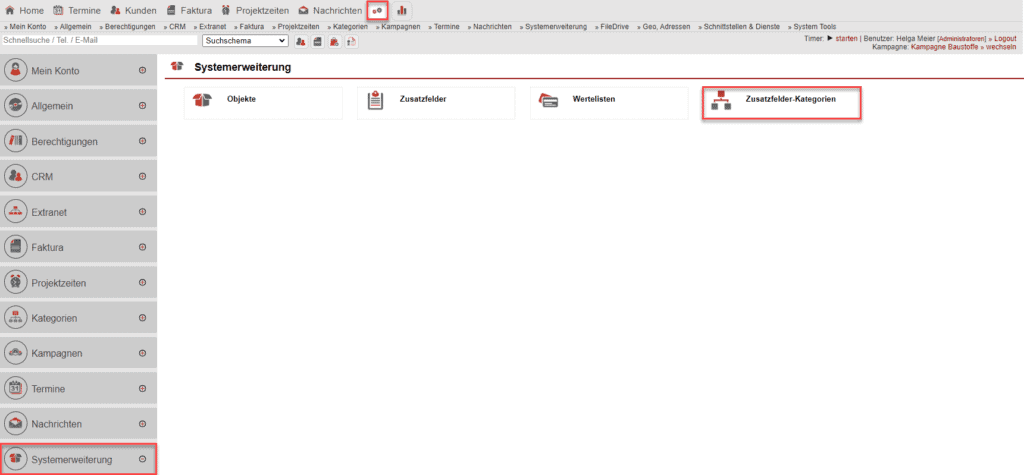Open Nachrichten in top navigation
Image resolution: width=1024 pixels, height=475 pixels.
(x=330, y=10)
